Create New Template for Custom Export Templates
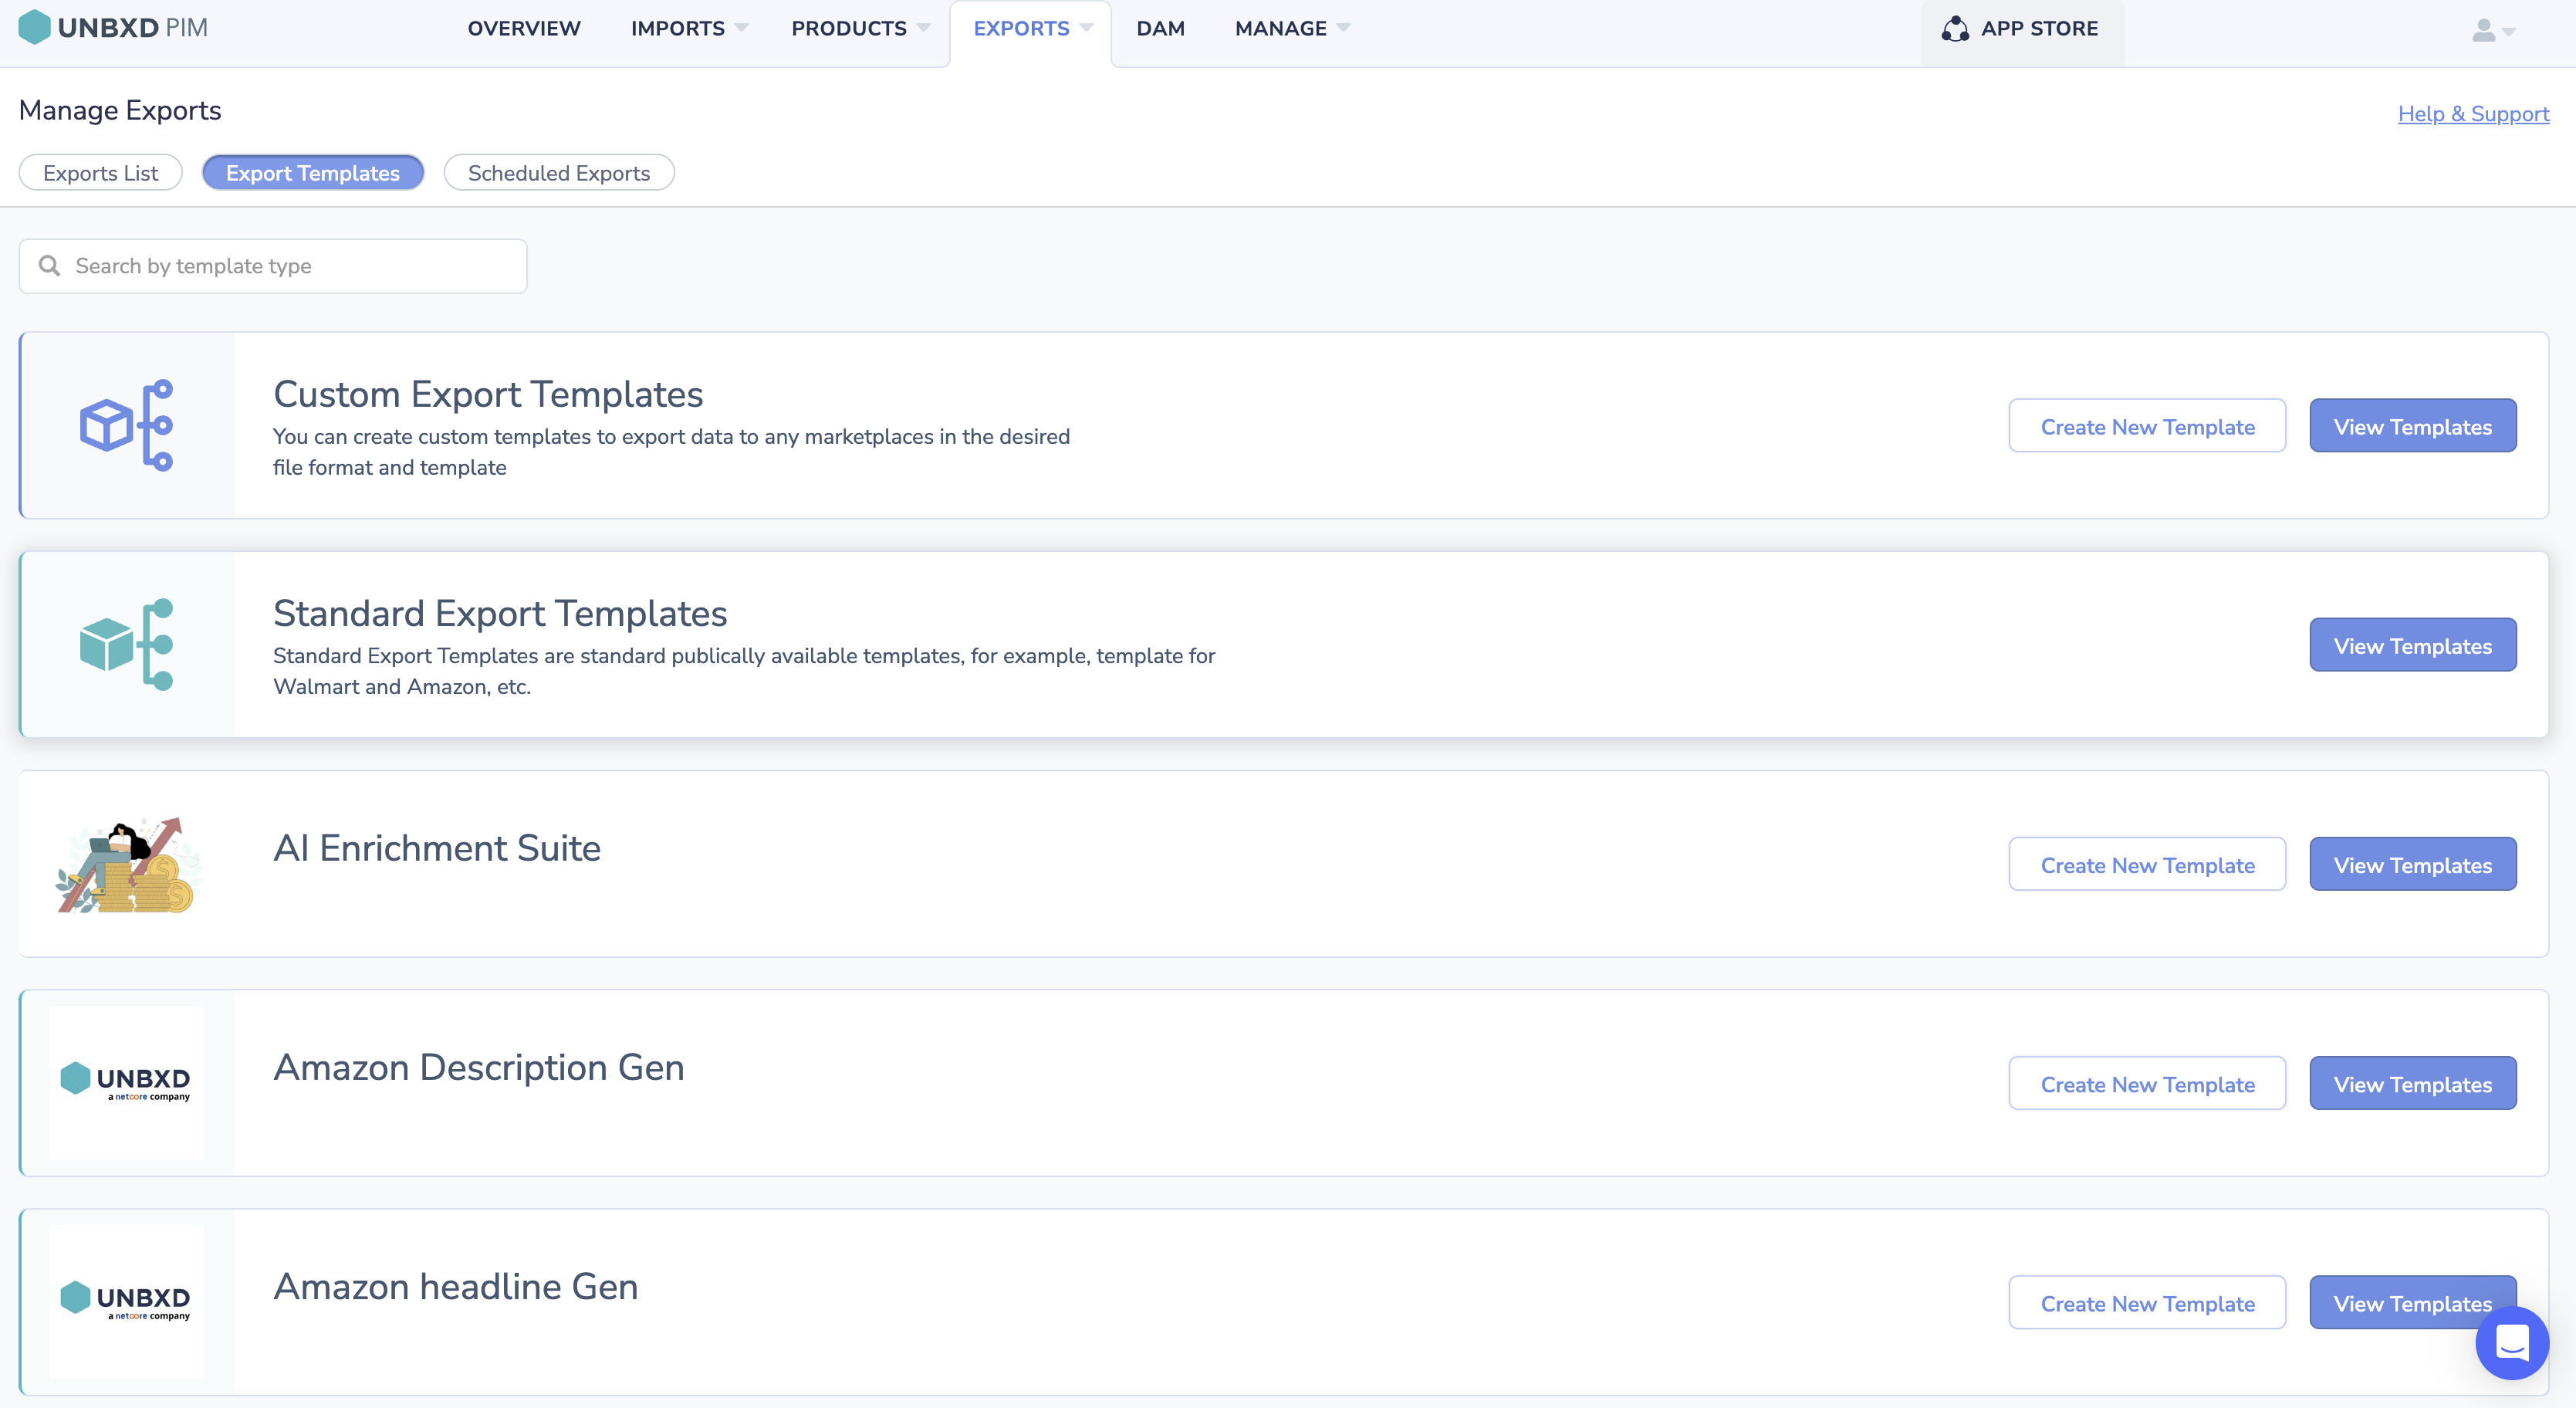This screenshot has height=1408, width=2576. coord(2147,426)
